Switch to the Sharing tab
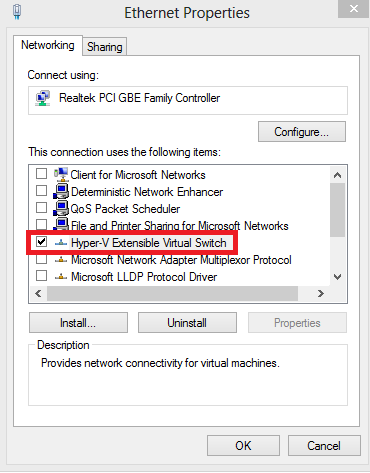370x473 pixels. (105, 47)
